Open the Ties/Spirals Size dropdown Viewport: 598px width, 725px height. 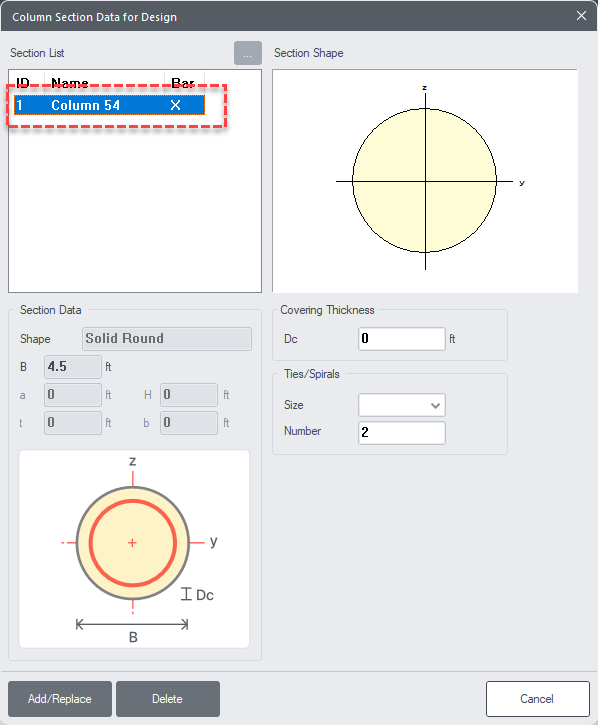click(x=401, y=406)
